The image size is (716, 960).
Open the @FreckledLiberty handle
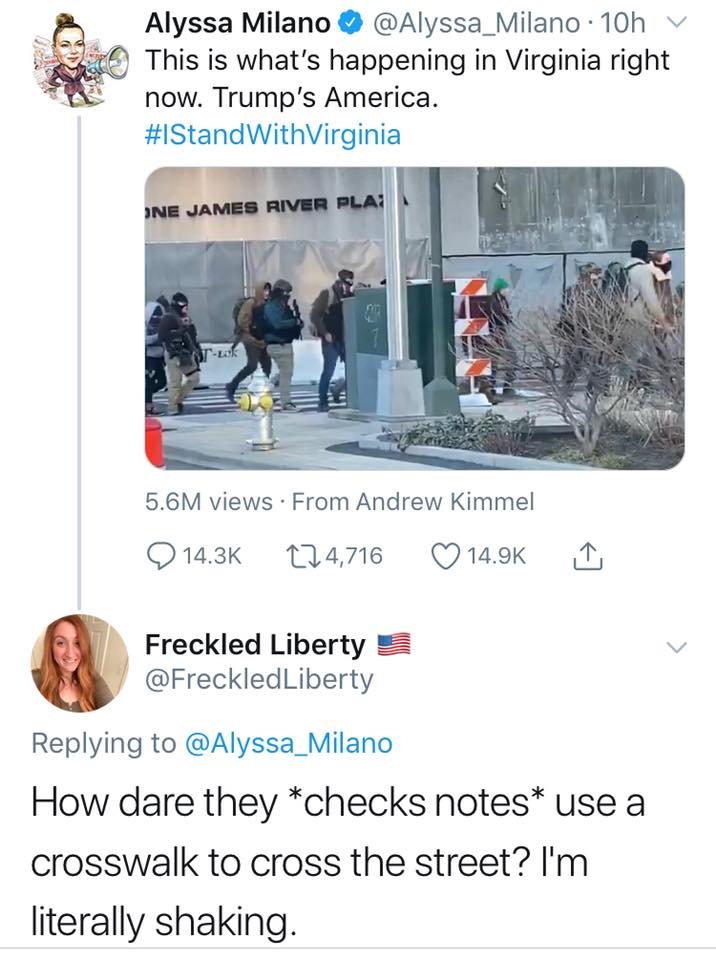coord(259,679)
